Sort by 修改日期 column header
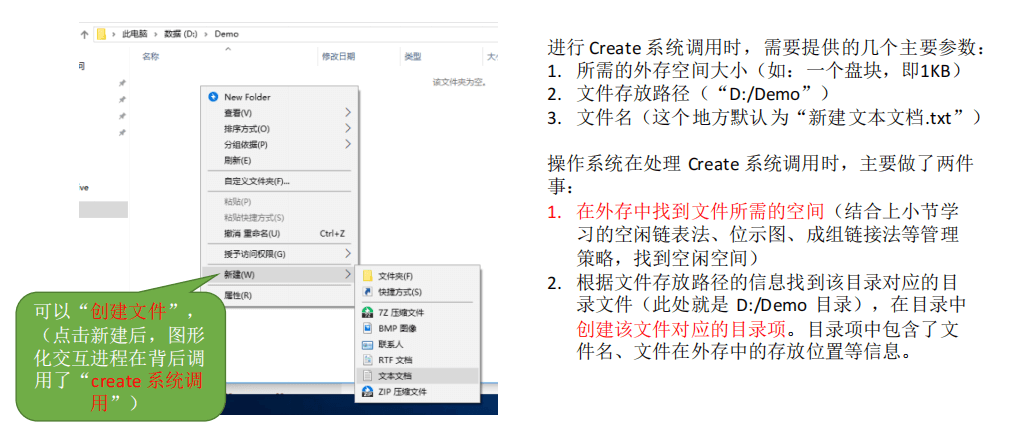 tap(338, 57)
